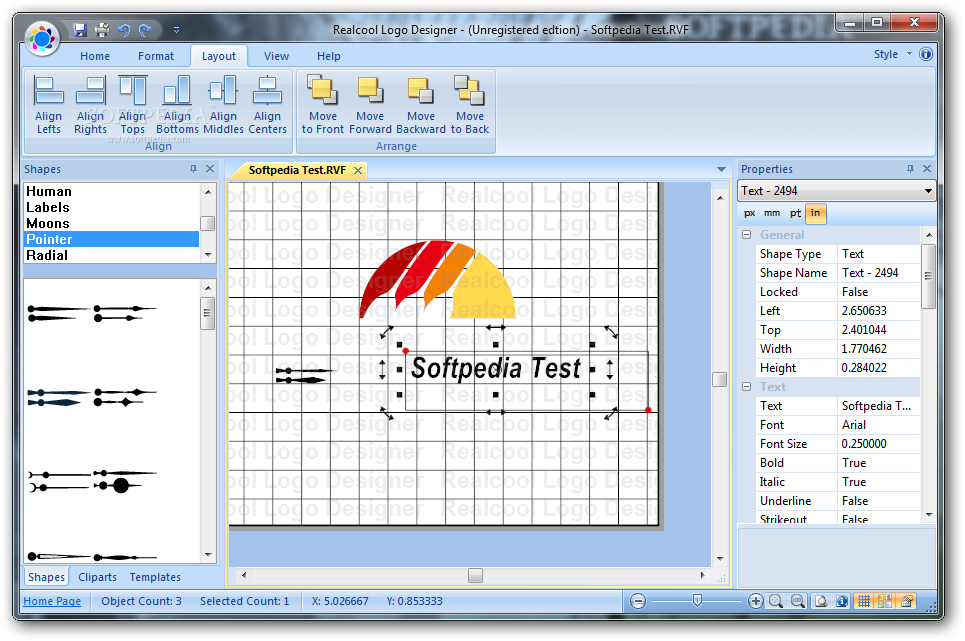The width and height of the screenshot is (965, 641).
Task: Align Tops of selected shapes
Action: click(x=132, y=105)
